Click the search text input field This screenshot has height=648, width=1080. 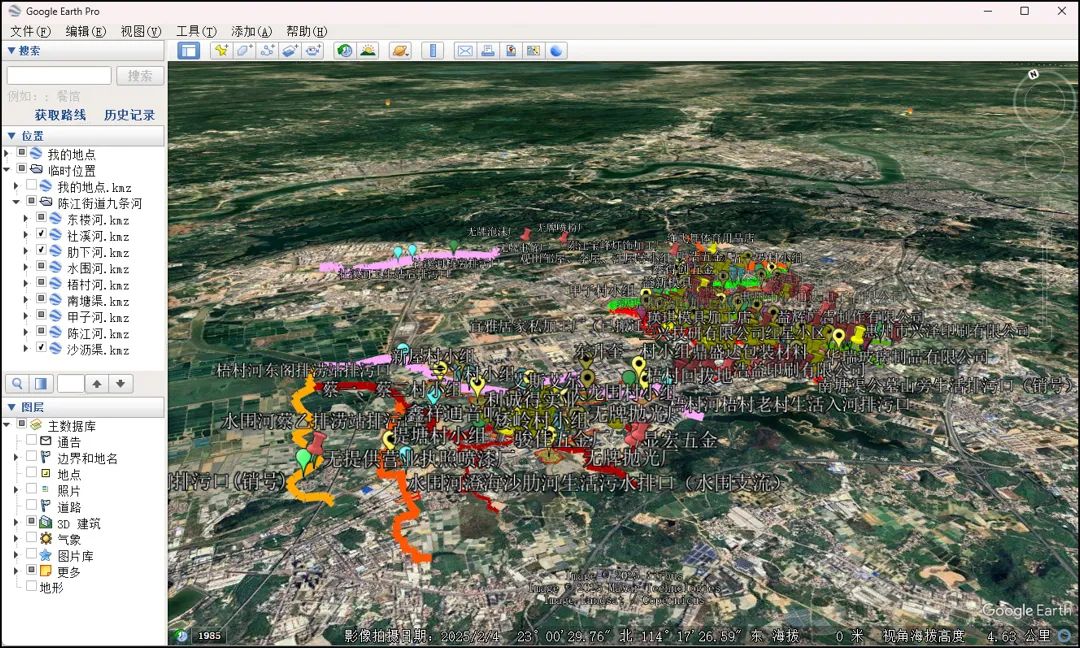tap(59, 76)
